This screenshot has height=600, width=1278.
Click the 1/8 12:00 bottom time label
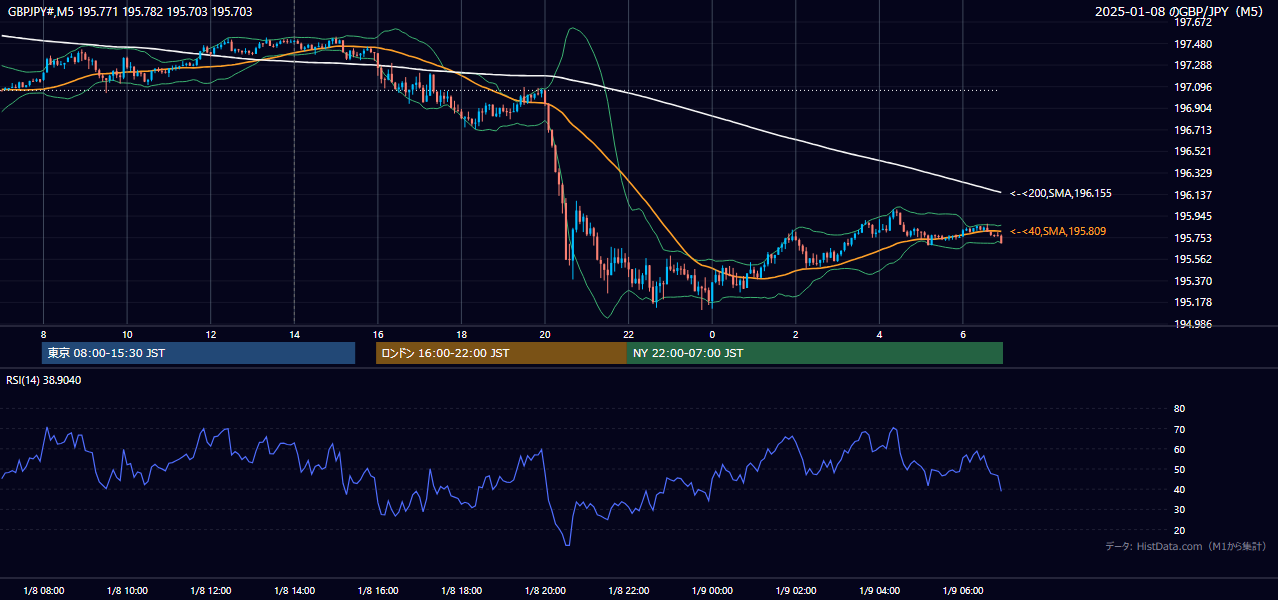click(x=211, y=591)
